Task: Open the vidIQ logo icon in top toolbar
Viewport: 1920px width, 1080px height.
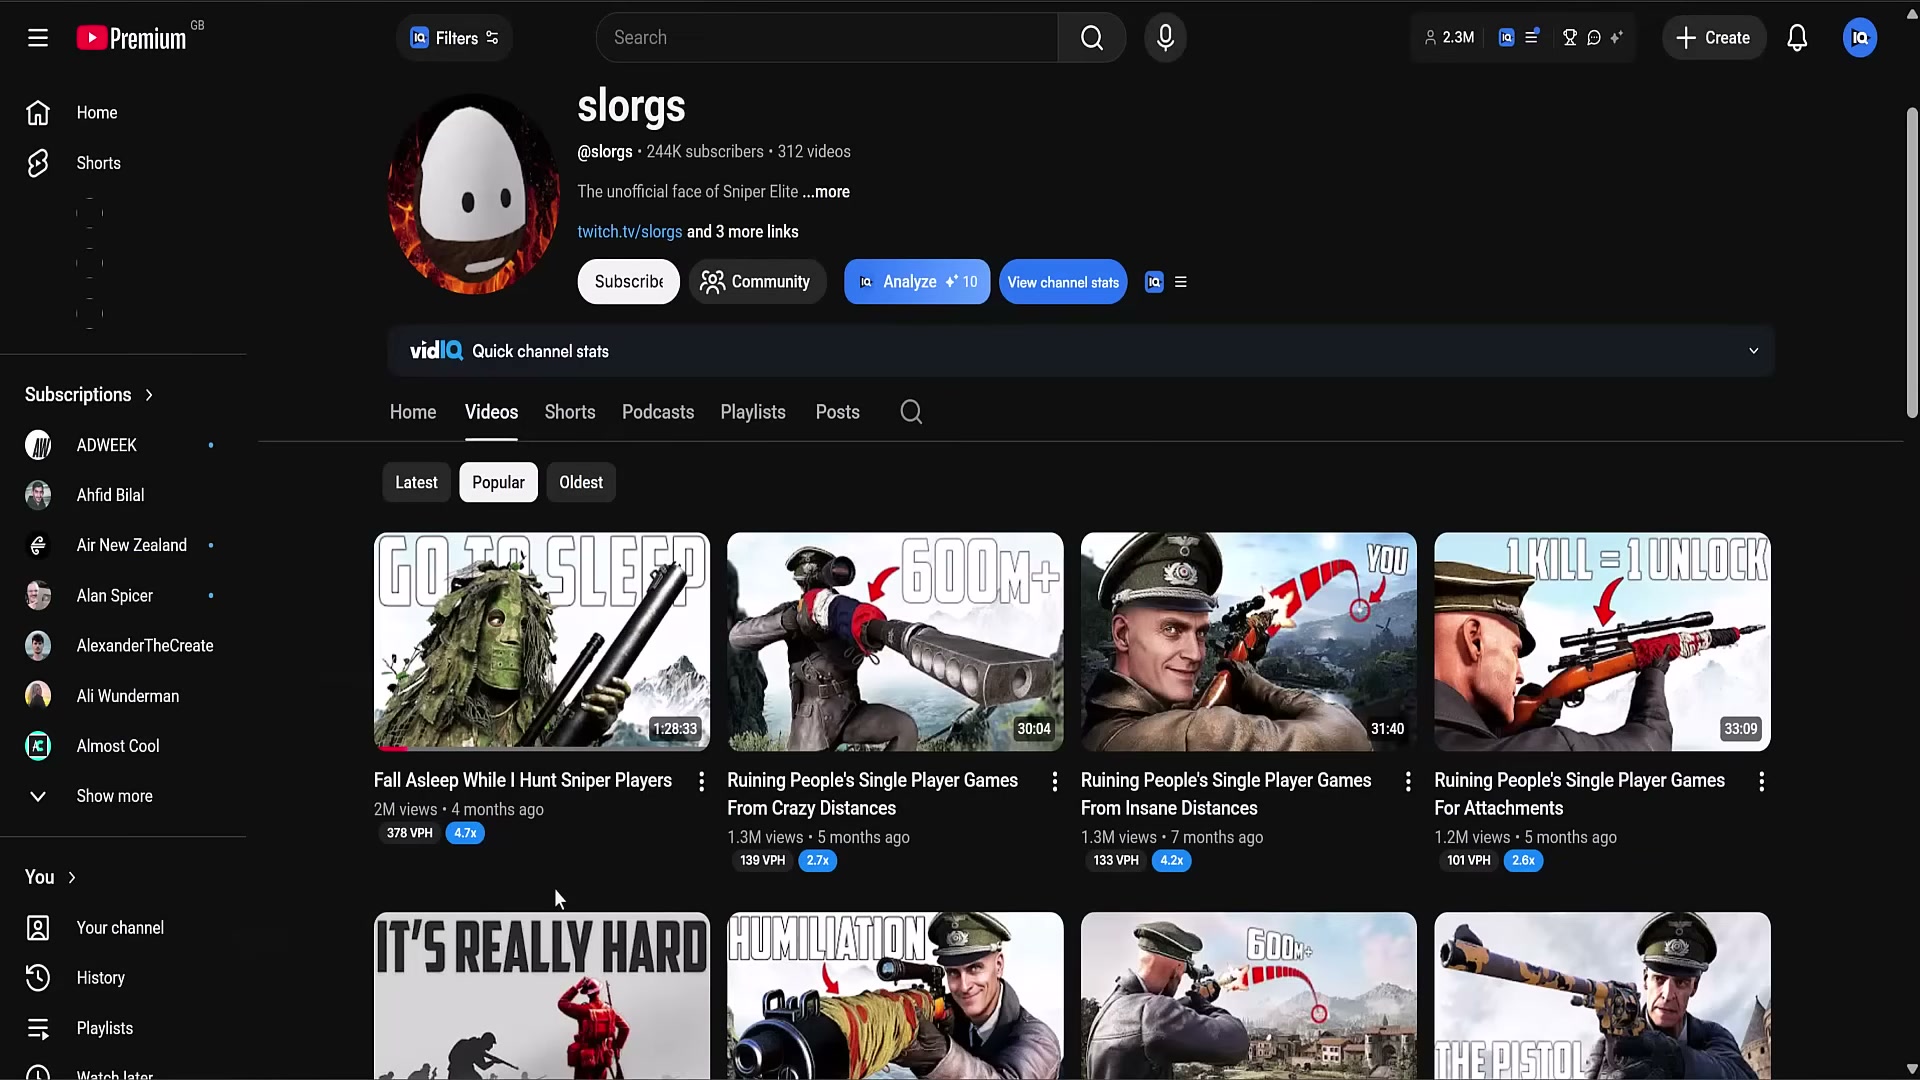Action: point(1506,38)
